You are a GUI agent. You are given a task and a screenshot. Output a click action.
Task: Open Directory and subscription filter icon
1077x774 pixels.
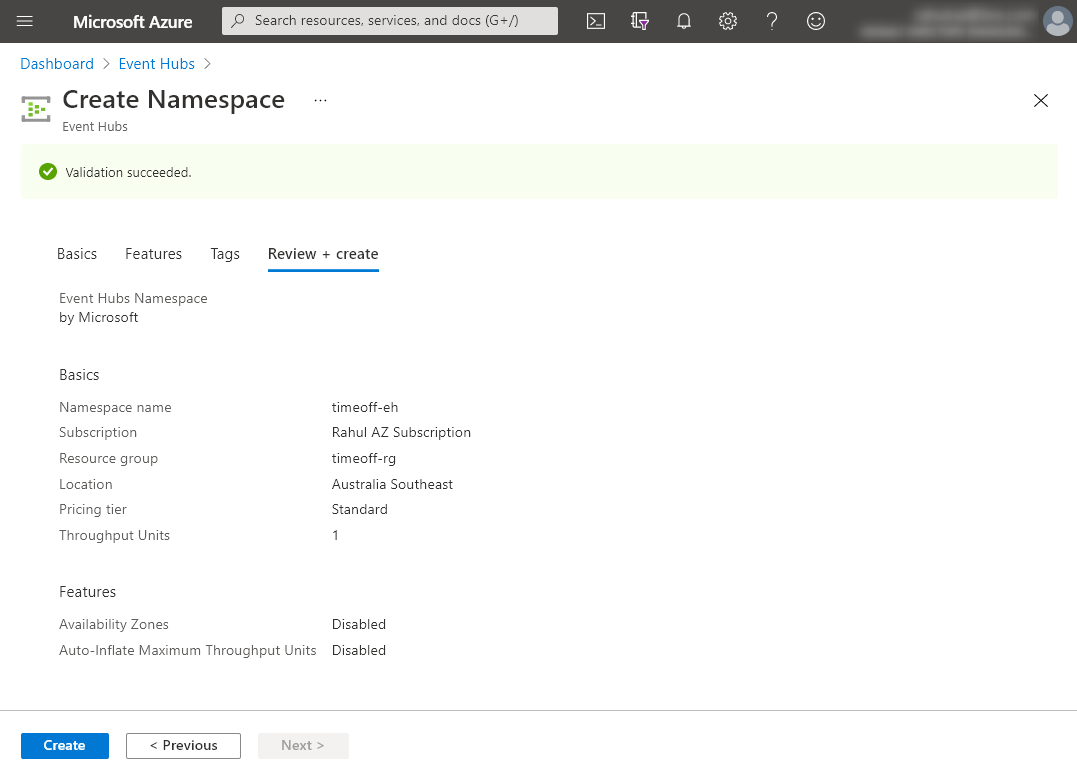(x=639, y=21)
